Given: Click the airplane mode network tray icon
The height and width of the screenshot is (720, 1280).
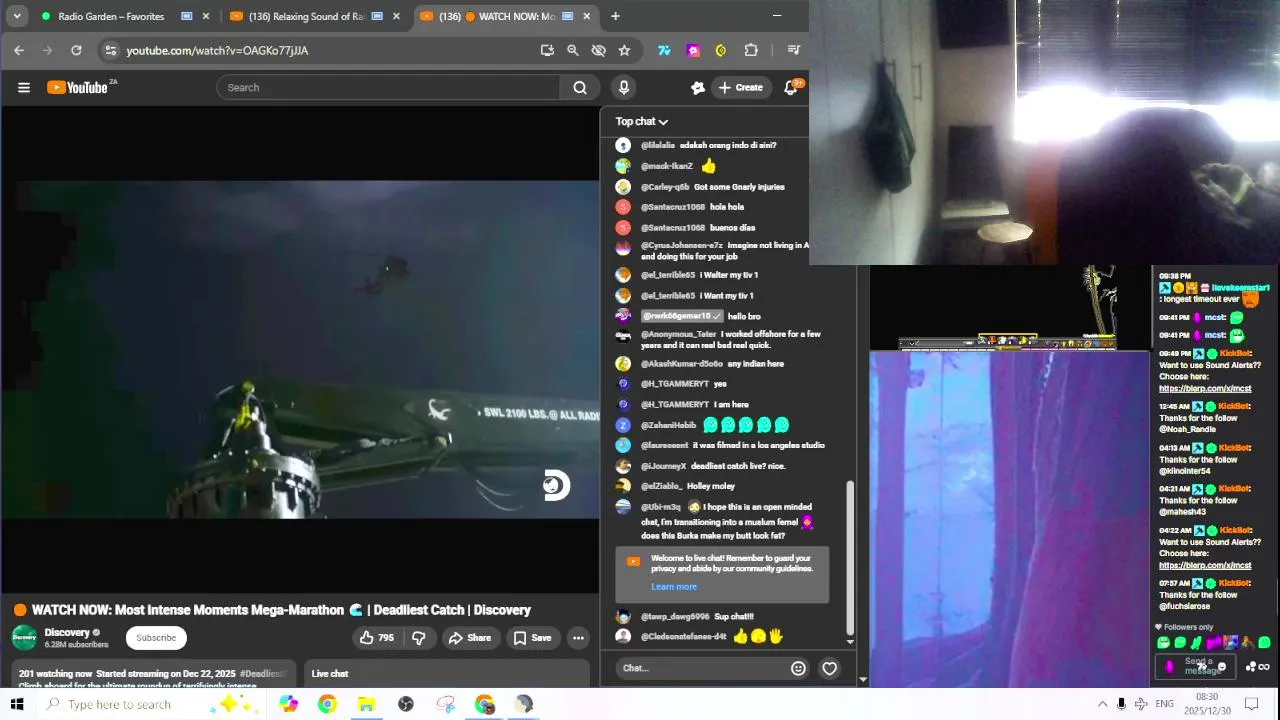Looking at the screenshot, I should (x=1141, y=704).
